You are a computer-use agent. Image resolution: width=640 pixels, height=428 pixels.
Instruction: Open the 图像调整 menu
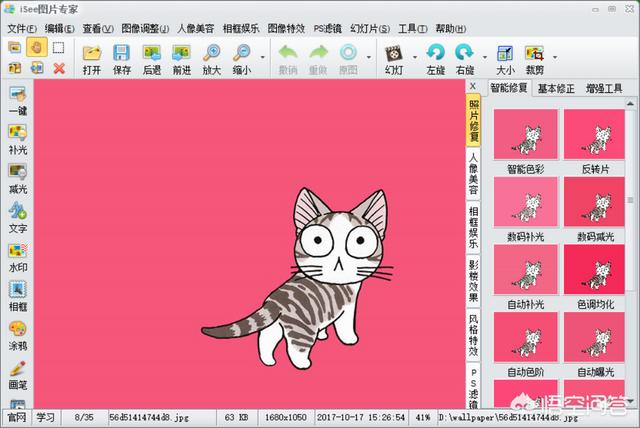pos(145,29)
